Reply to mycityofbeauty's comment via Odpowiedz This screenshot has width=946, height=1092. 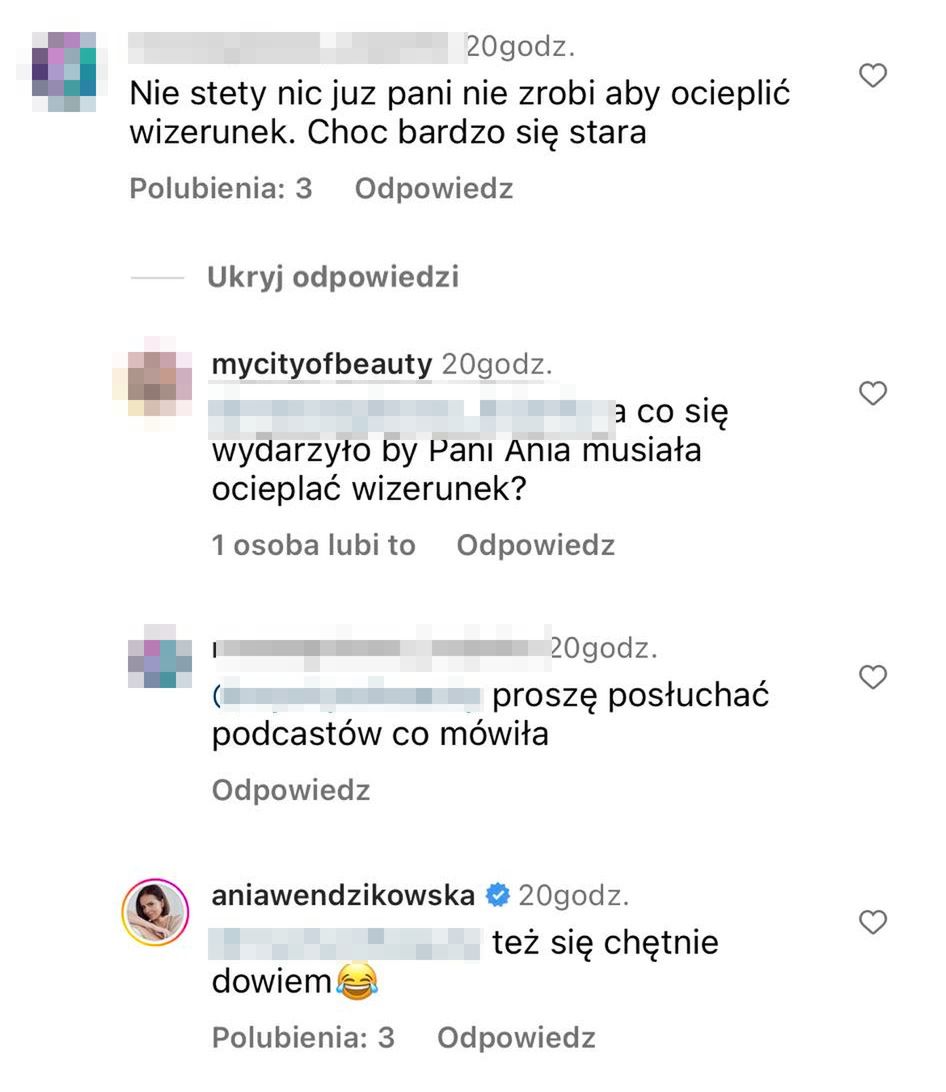[535, 545]
